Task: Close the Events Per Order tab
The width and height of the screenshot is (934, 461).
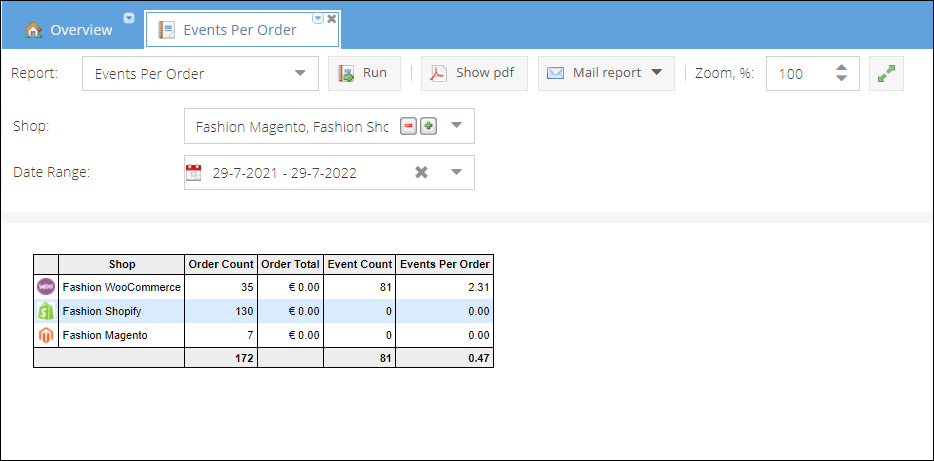Action: click(332, 18)
